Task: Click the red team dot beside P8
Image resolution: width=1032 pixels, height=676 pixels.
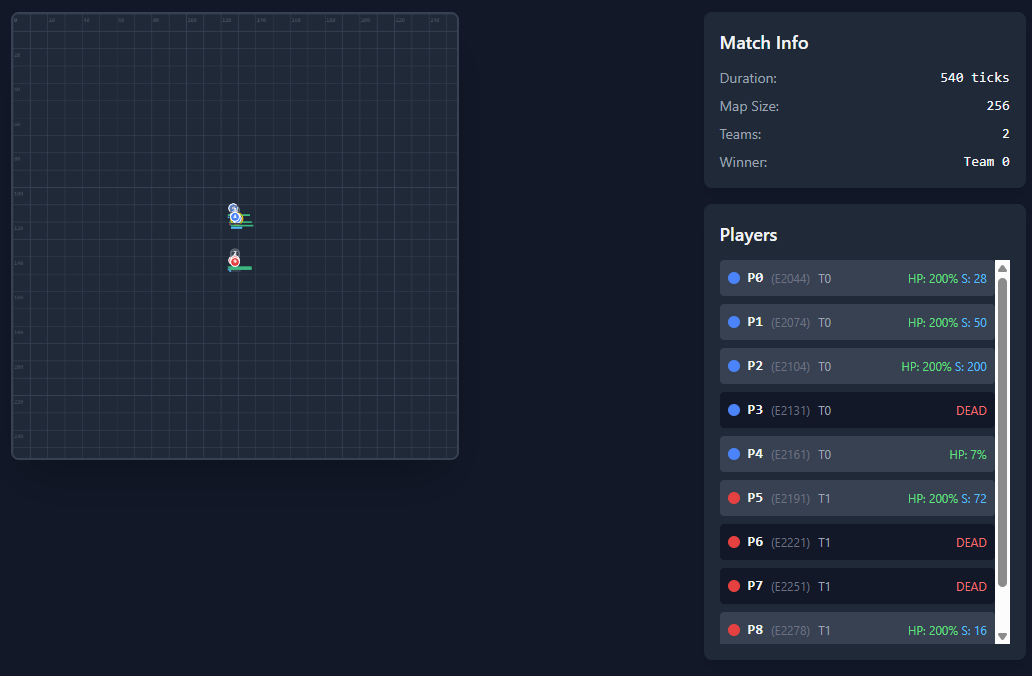Action: coord(734,630)
